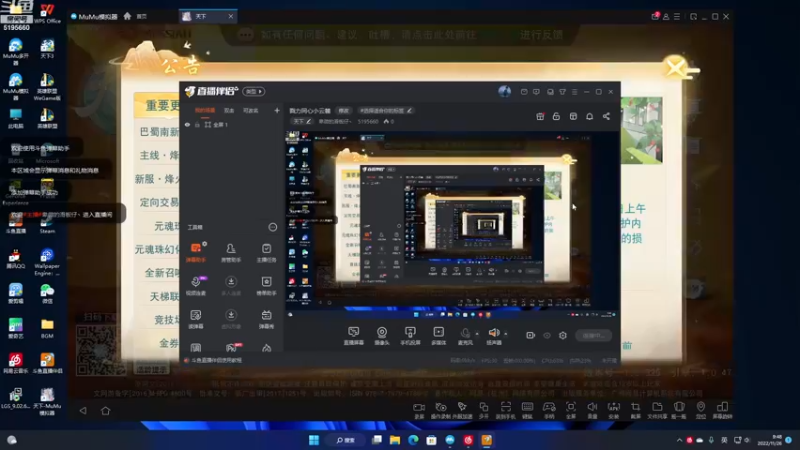
Task: Open the 弹幕秀 tool
Action: (x=266, y=319)
